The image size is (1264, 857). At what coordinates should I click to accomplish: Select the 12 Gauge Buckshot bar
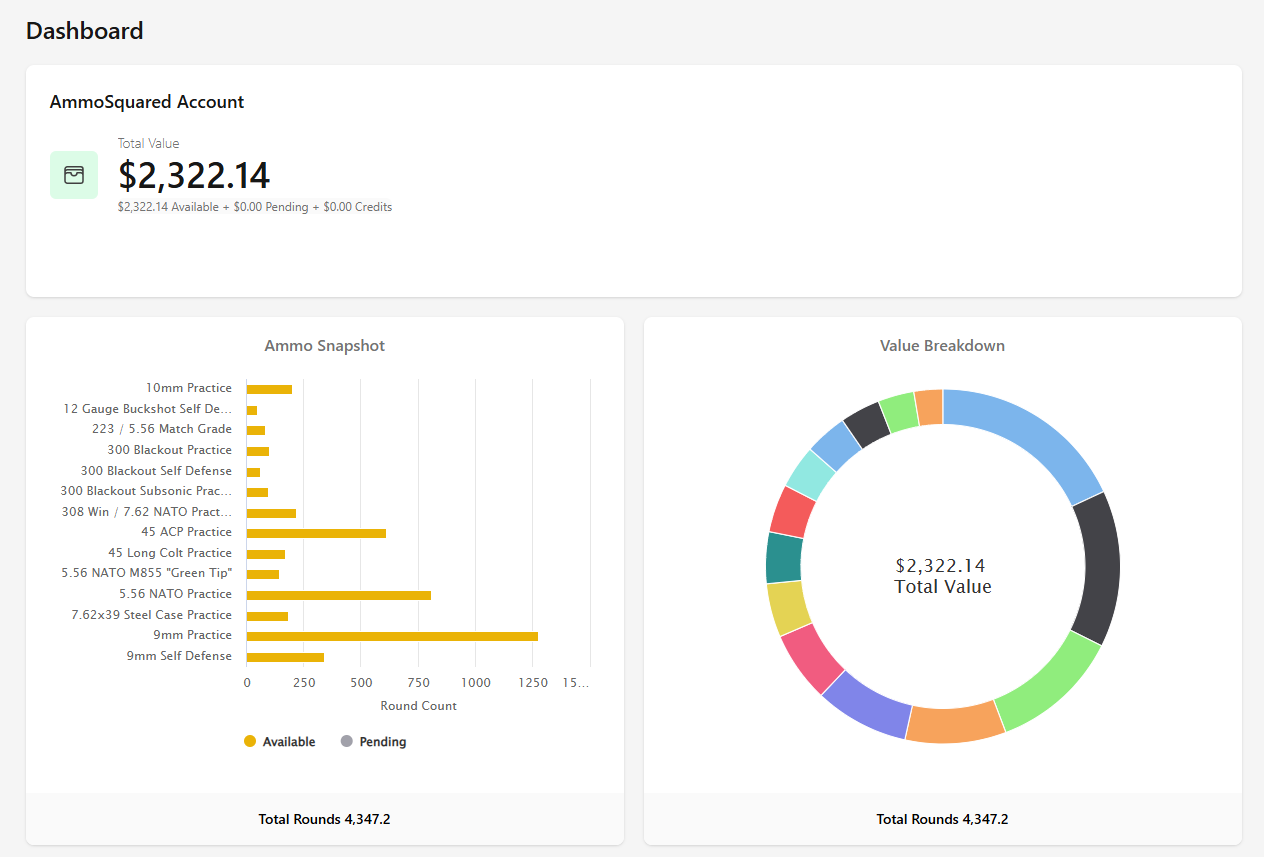252,410
